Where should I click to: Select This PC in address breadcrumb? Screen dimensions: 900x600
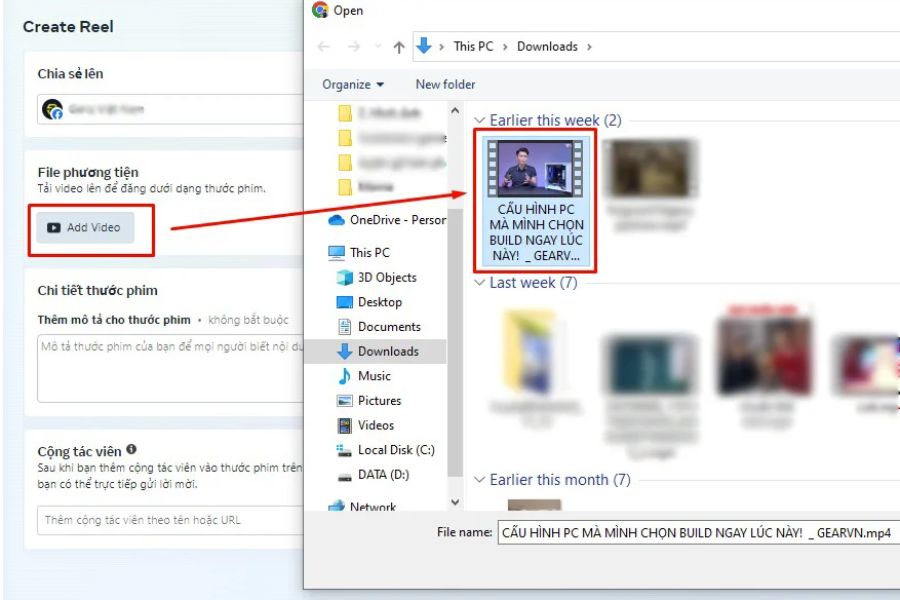(x=473, y=47)
